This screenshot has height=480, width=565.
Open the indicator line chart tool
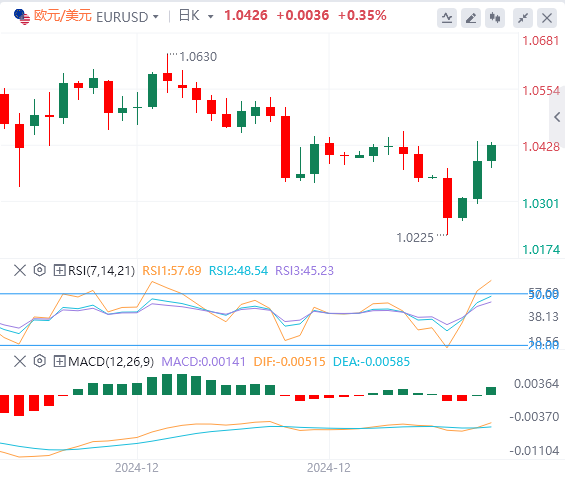[447, 18]
